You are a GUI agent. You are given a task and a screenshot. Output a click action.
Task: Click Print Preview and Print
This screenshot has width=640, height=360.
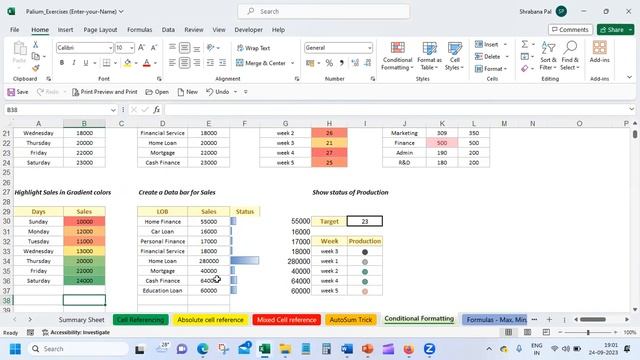(104, 92)
